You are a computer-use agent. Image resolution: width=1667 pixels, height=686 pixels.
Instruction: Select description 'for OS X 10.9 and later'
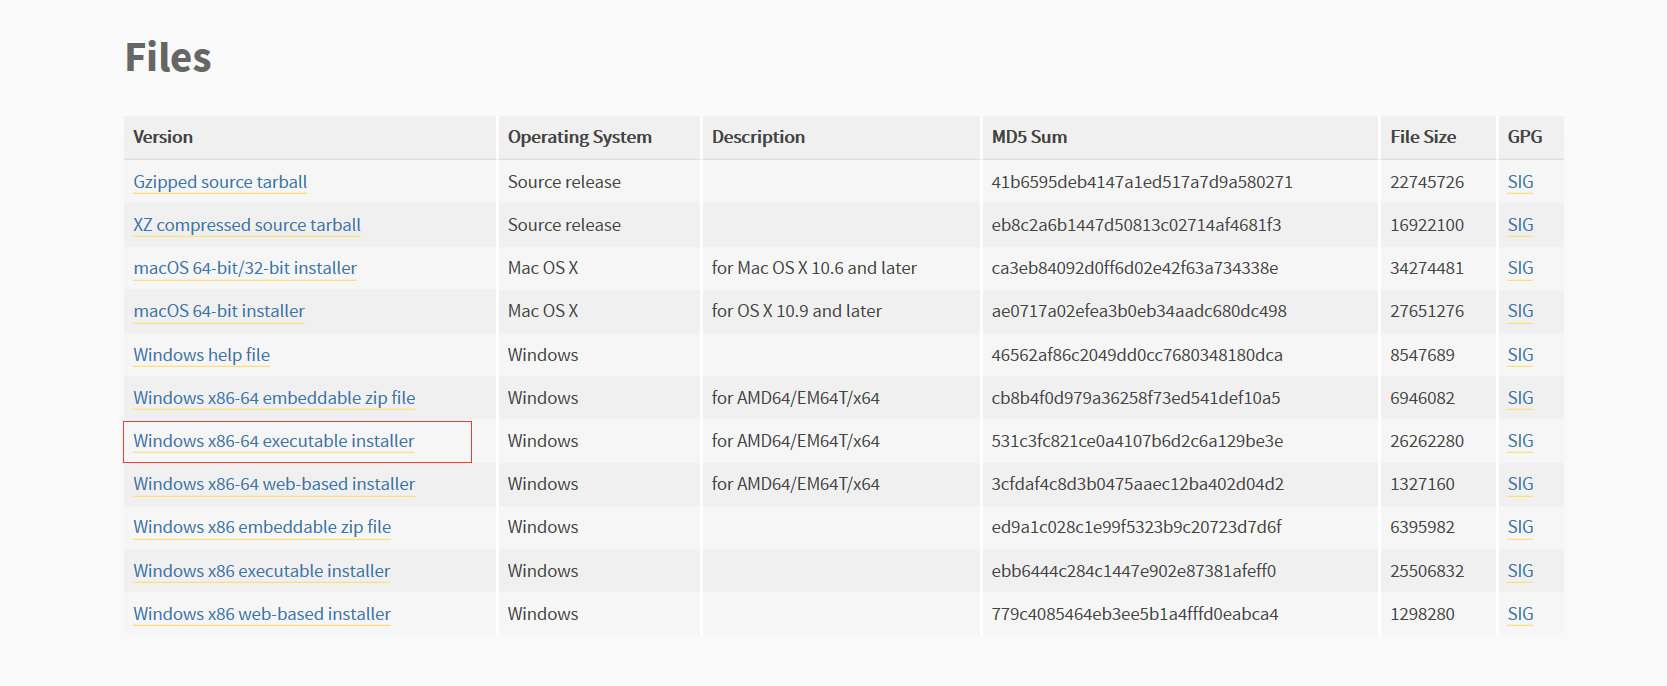(x=797, y=311)
